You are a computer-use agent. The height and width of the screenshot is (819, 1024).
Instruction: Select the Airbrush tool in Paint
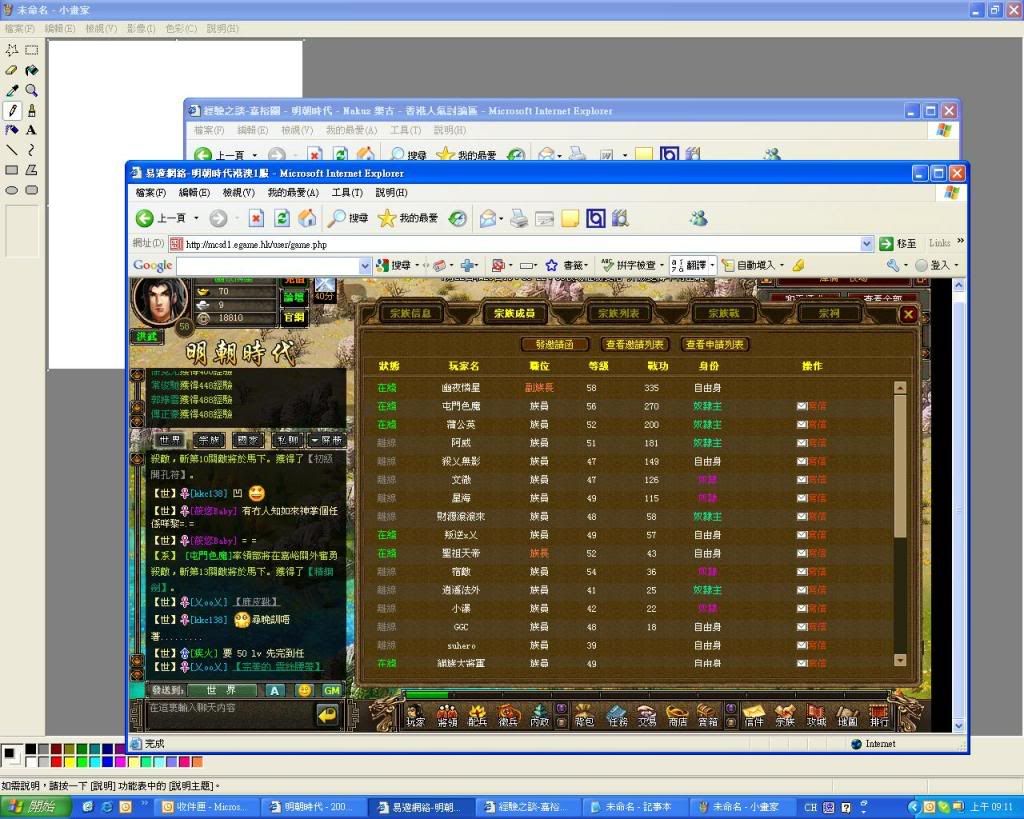pos(12,131)
